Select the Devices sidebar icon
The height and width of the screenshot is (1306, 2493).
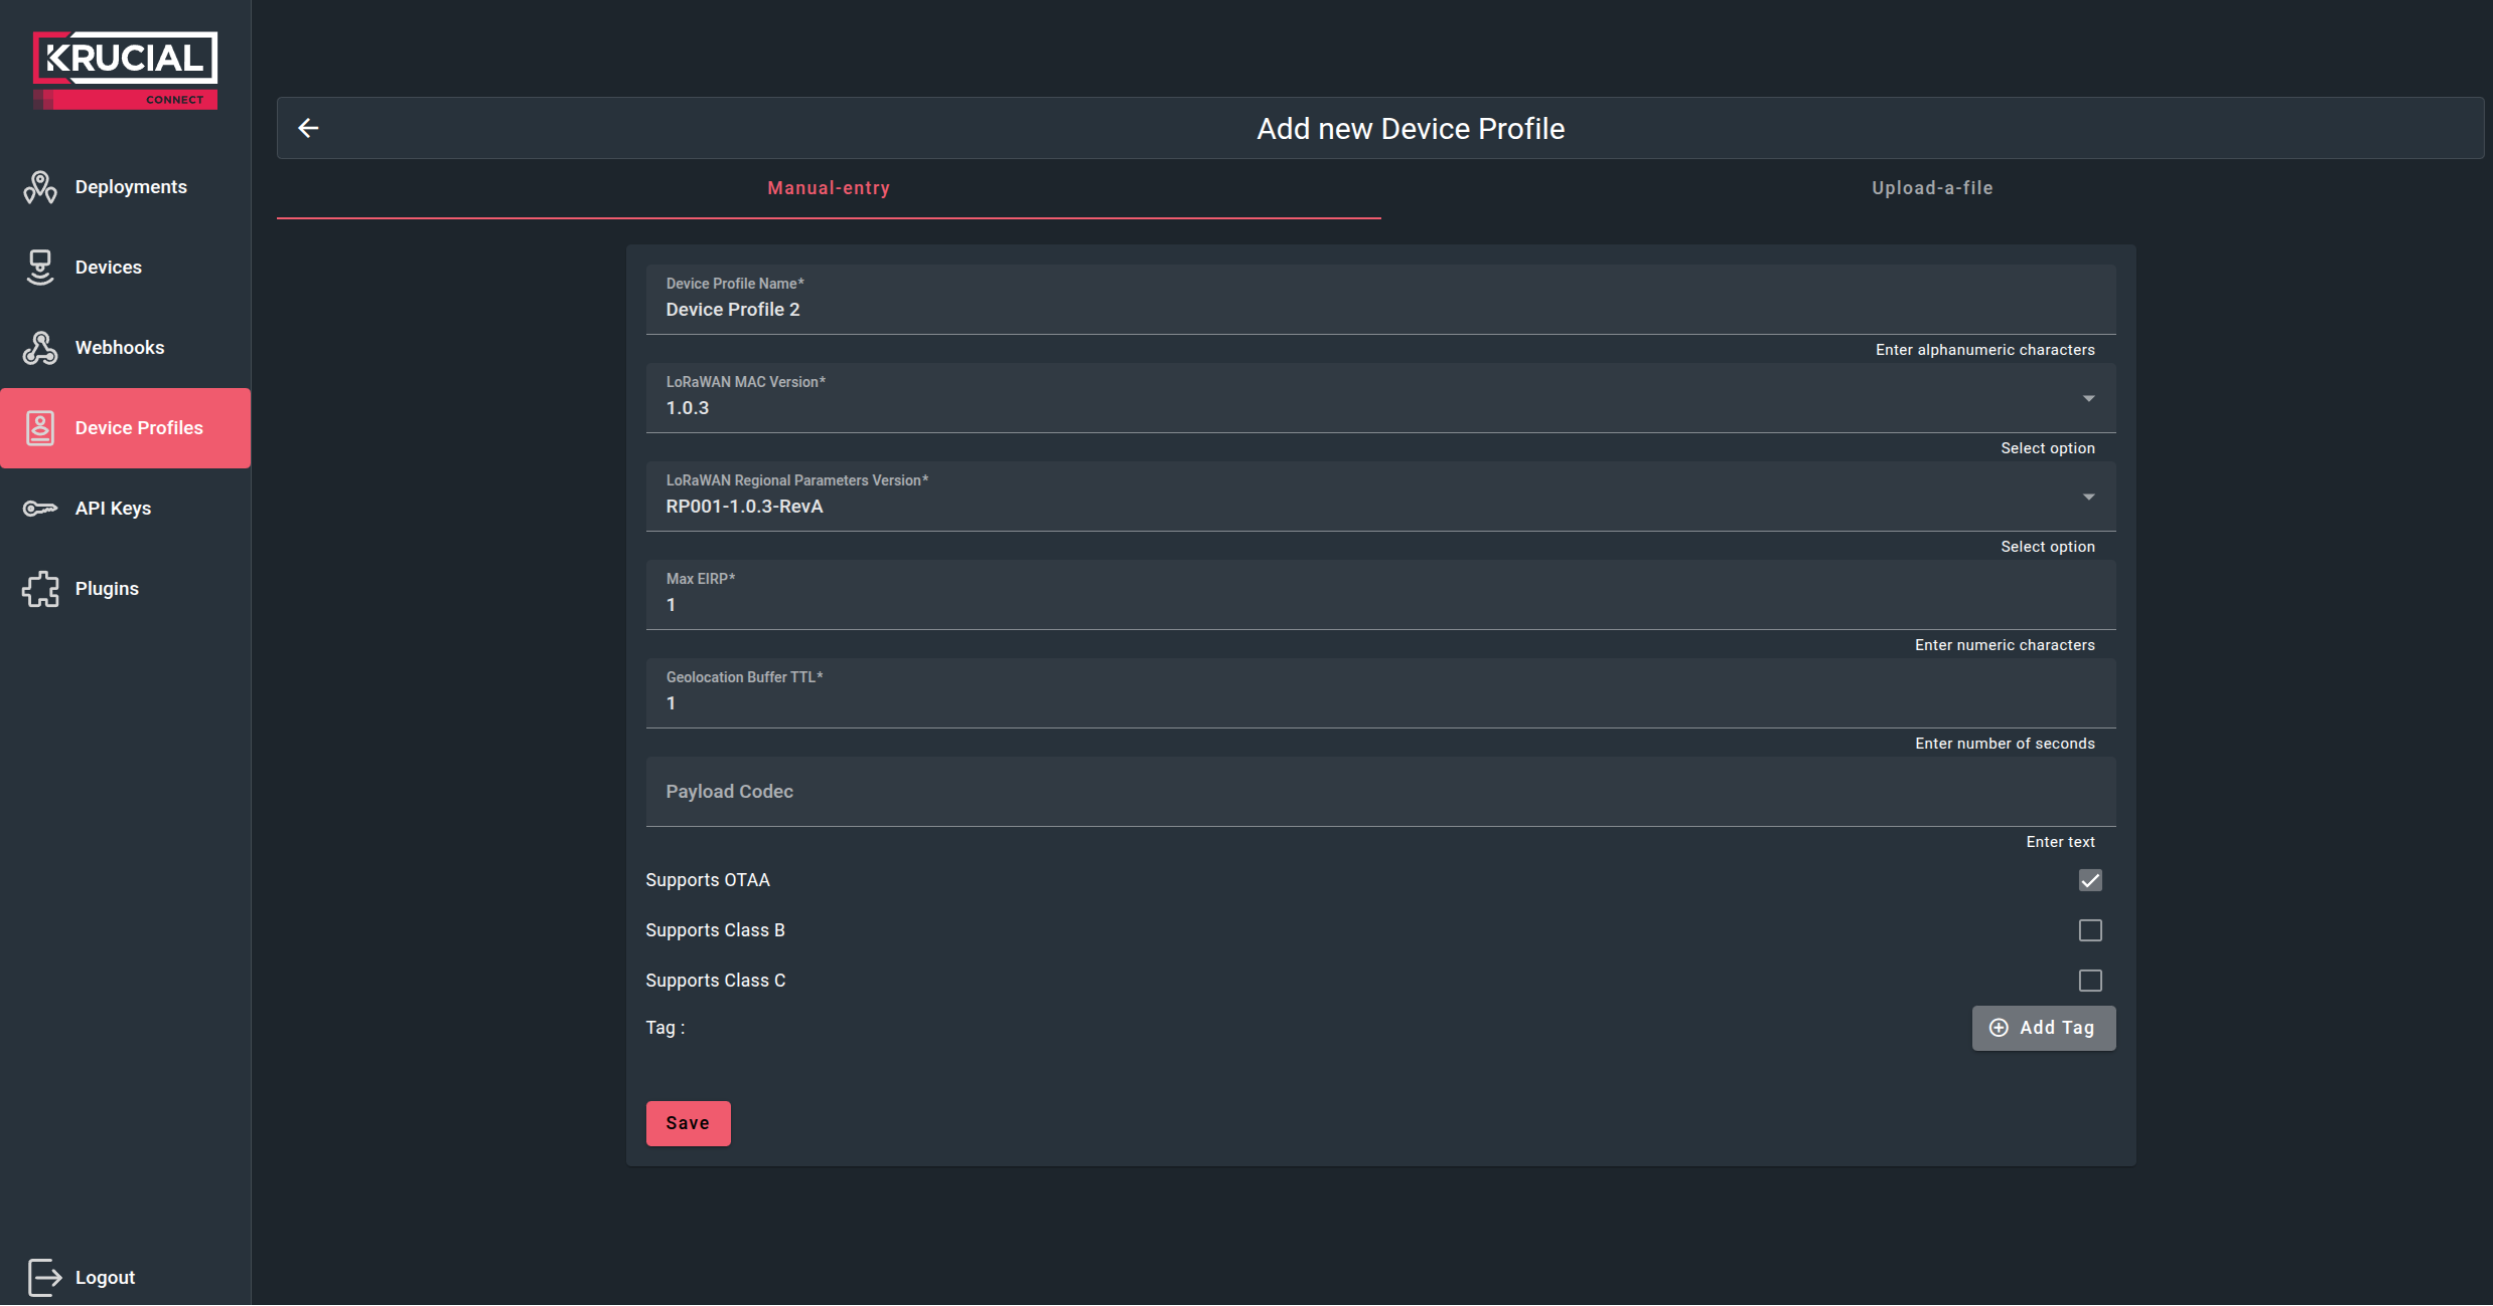(40, 267)
